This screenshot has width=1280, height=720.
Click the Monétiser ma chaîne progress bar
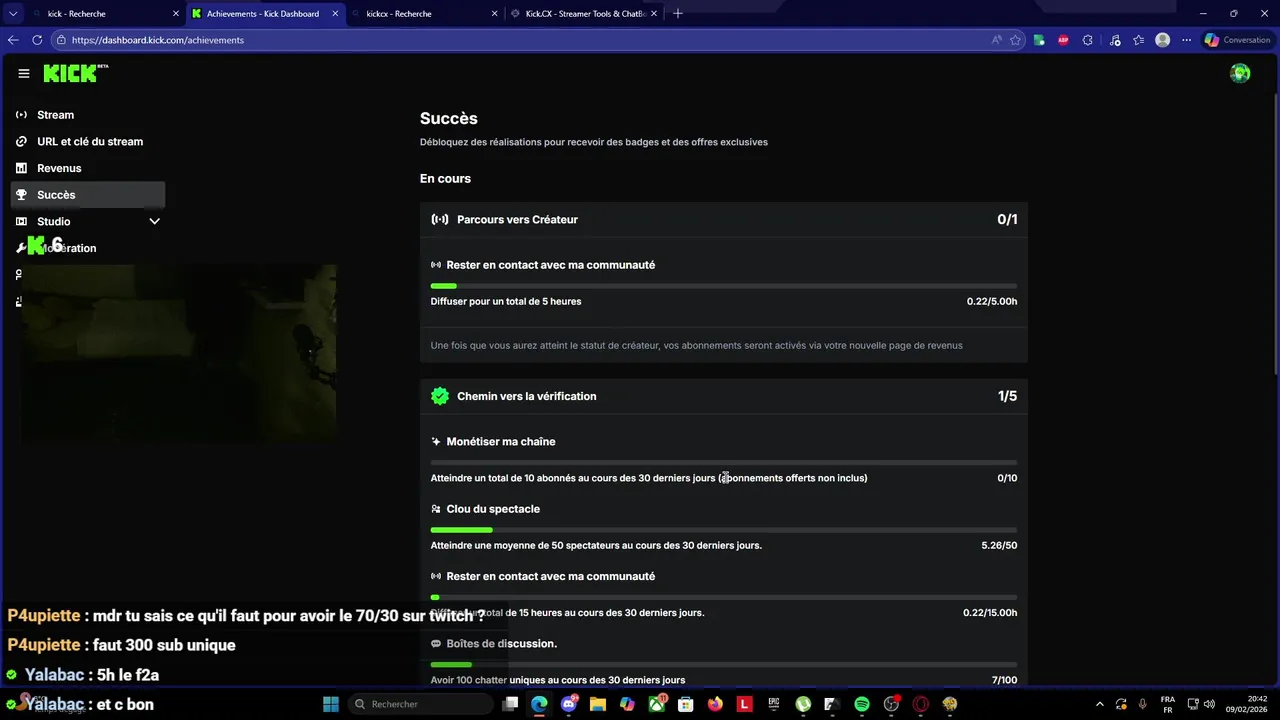(x=724, y=462)
